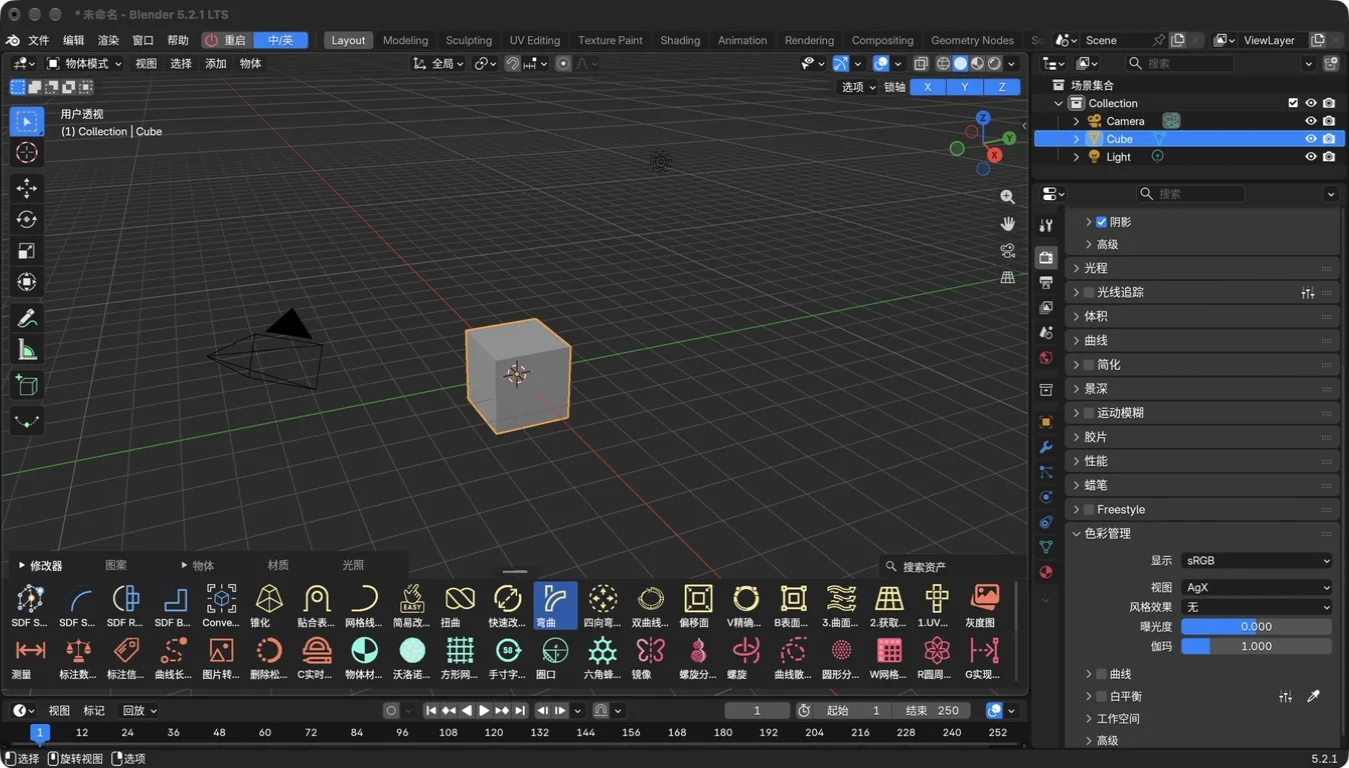Switch to the Shading workspace tab
Screen dimensions: 1349x768
[x=680, y=40]
